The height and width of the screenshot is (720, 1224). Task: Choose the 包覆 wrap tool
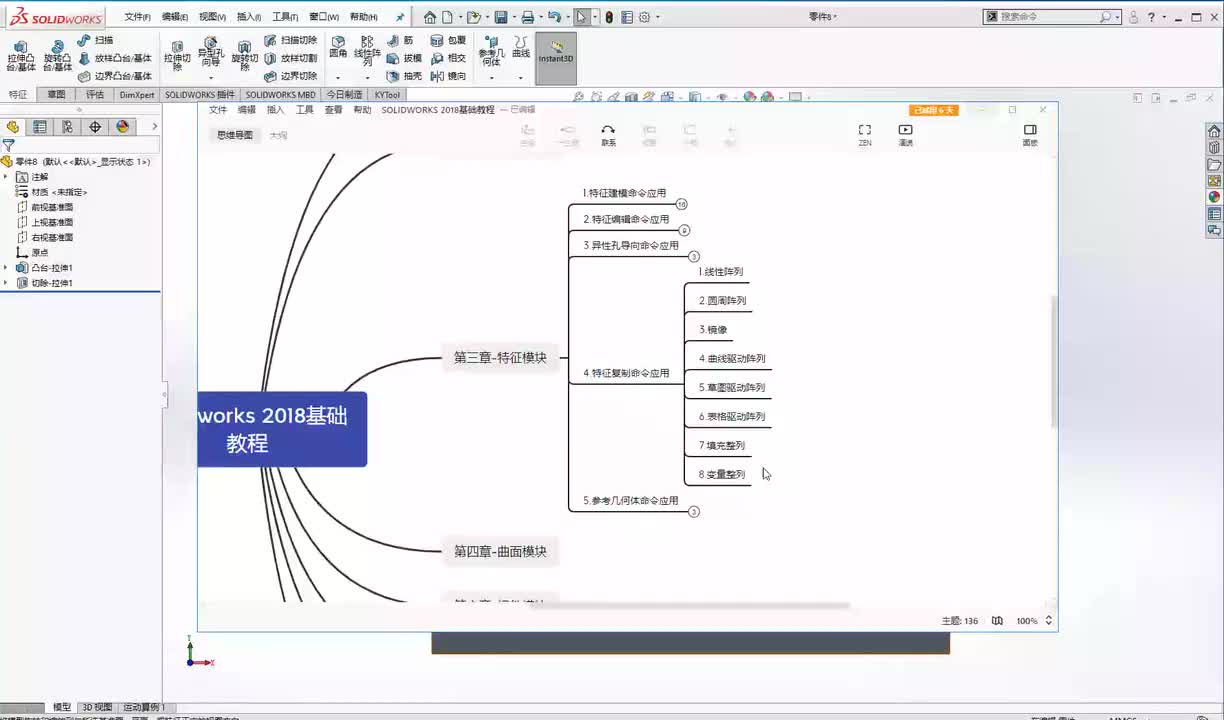tap(449, 40)
